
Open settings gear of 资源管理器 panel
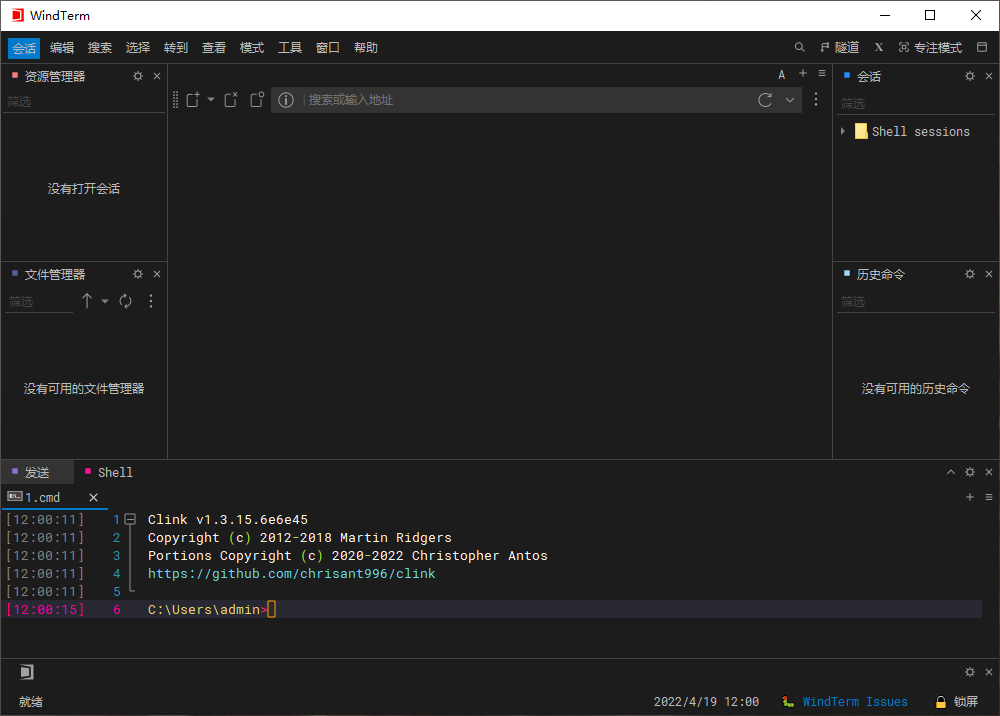click(138, 76)
